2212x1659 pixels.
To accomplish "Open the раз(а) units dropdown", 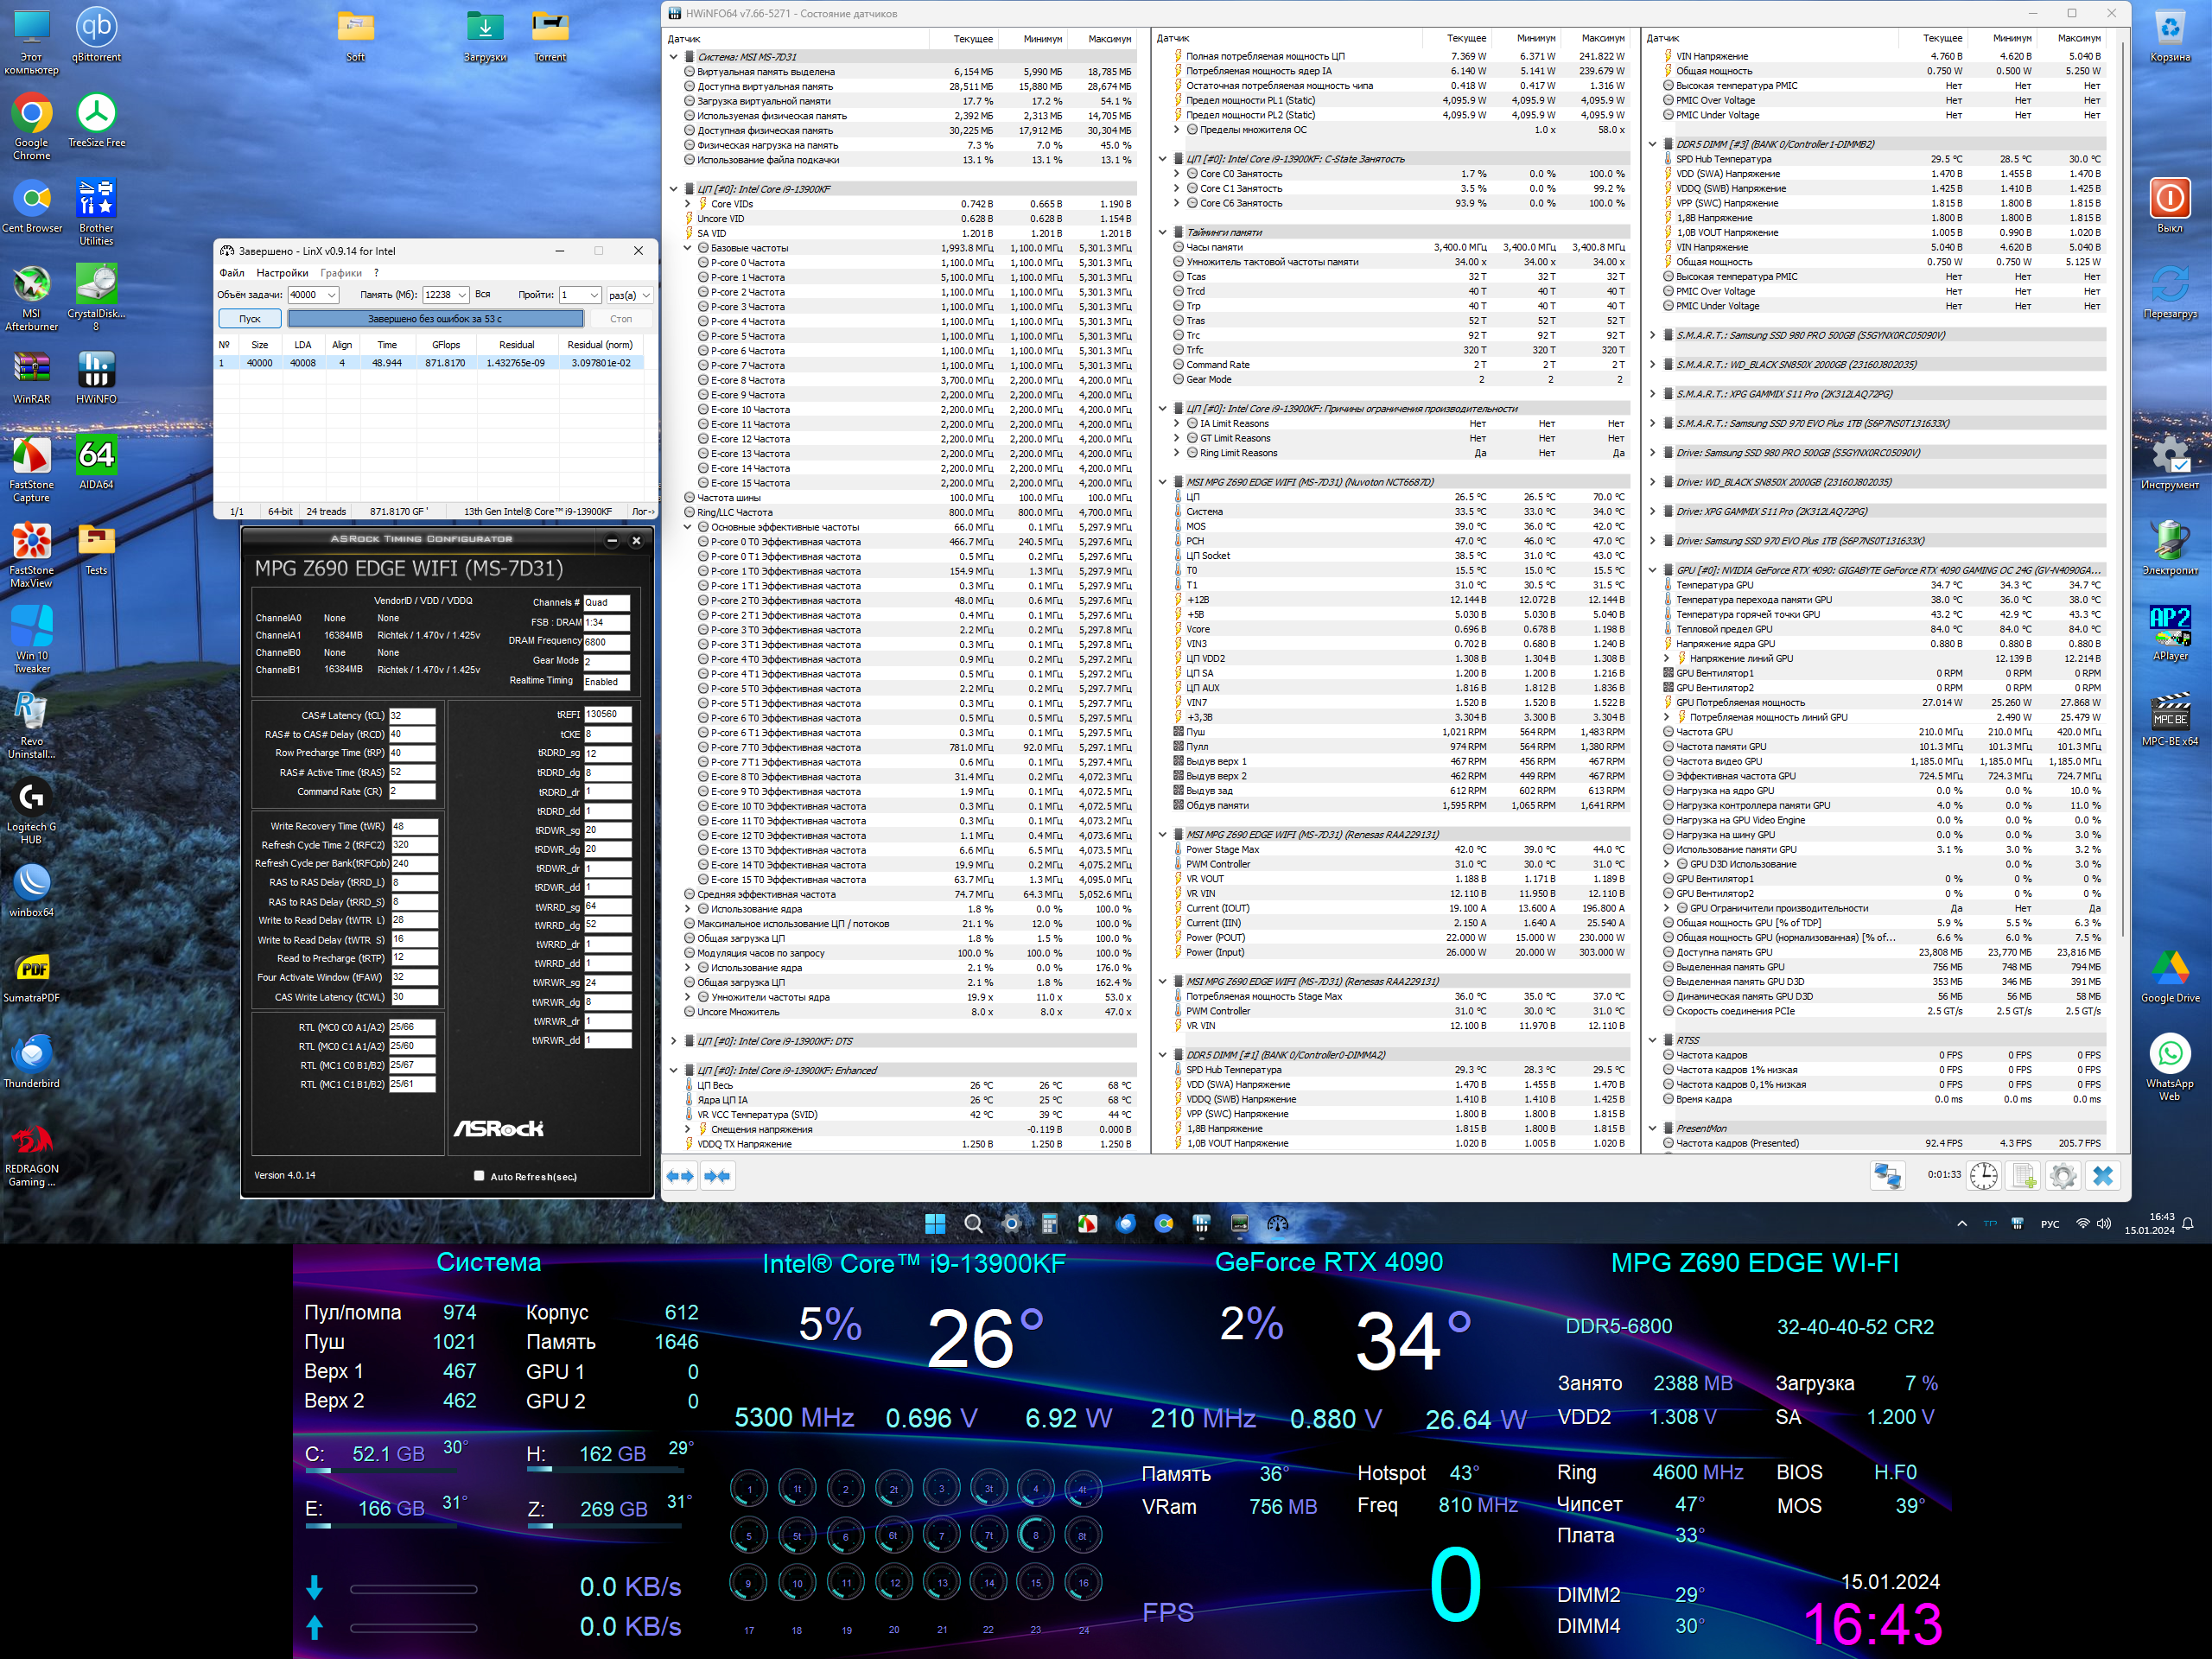I will pos(646,295).
